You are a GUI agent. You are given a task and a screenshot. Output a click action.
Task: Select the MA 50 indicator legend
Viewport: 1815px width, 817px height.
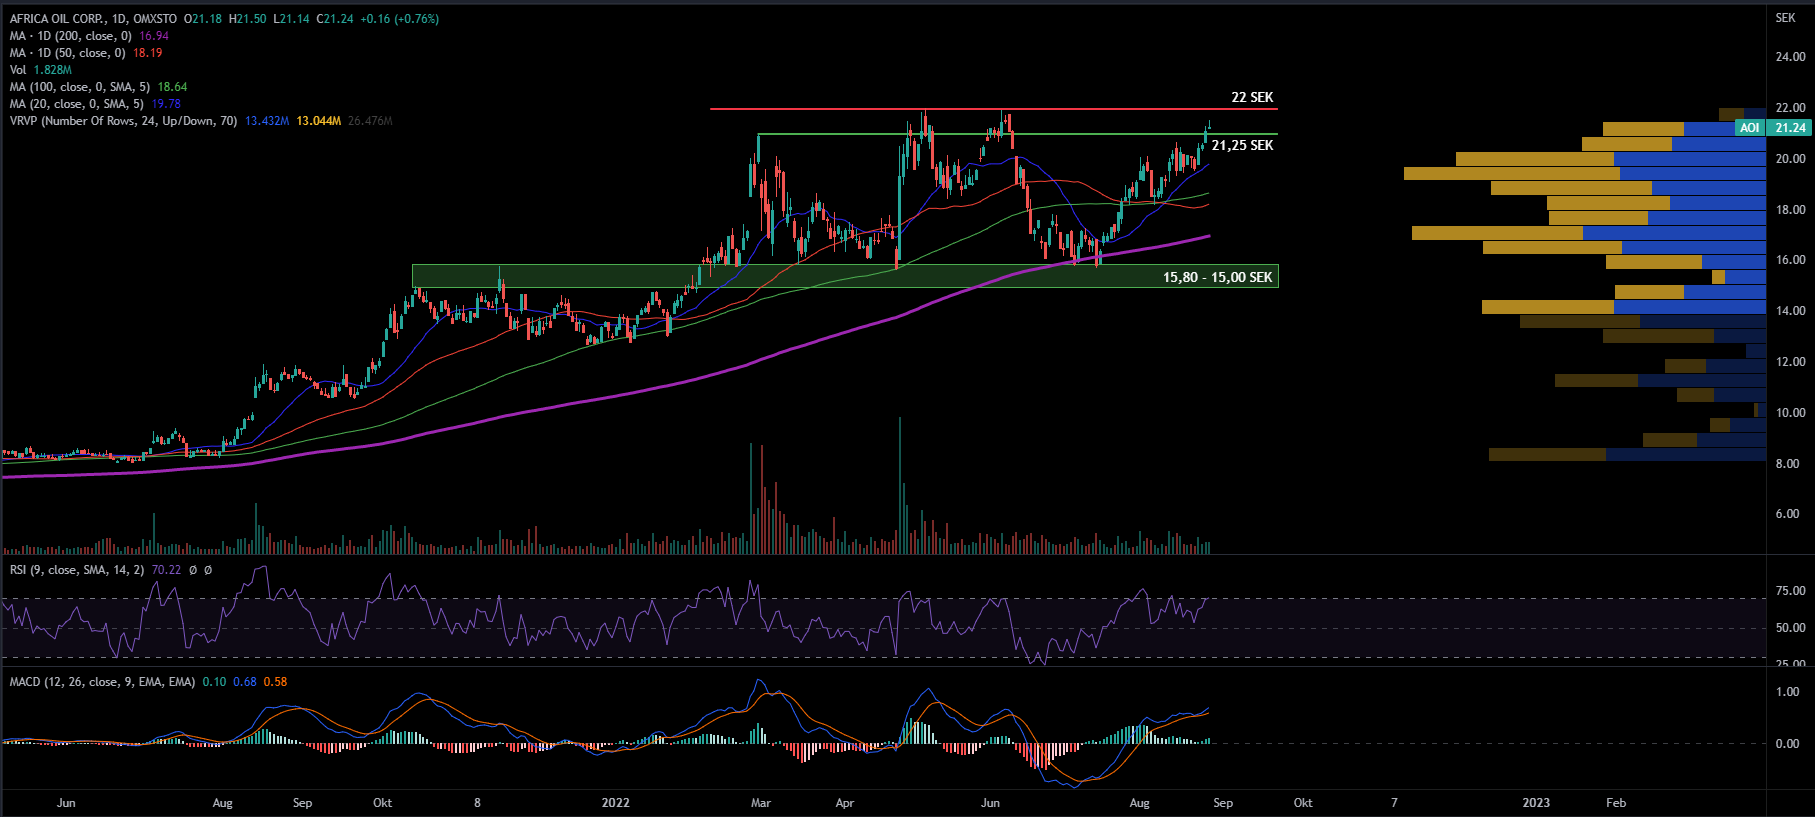point(68,53)
